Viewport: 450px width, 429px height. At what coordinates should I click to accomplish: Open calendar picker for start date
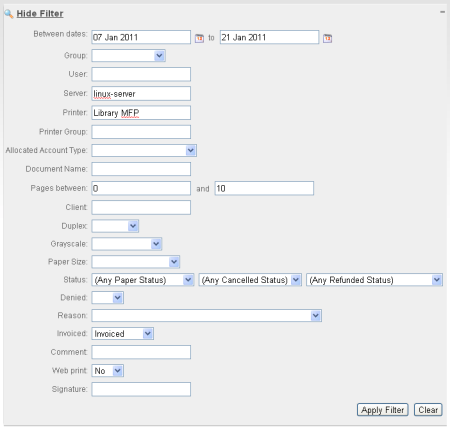pyautogui.click(x=199, y=38)
